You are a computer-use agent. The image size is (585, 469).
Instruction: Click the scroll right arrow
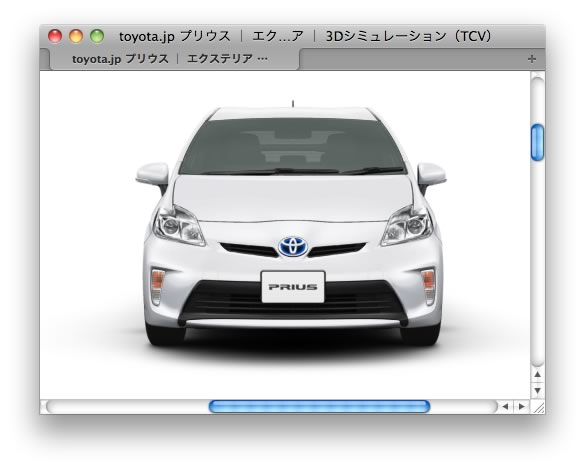pos(522,406)
